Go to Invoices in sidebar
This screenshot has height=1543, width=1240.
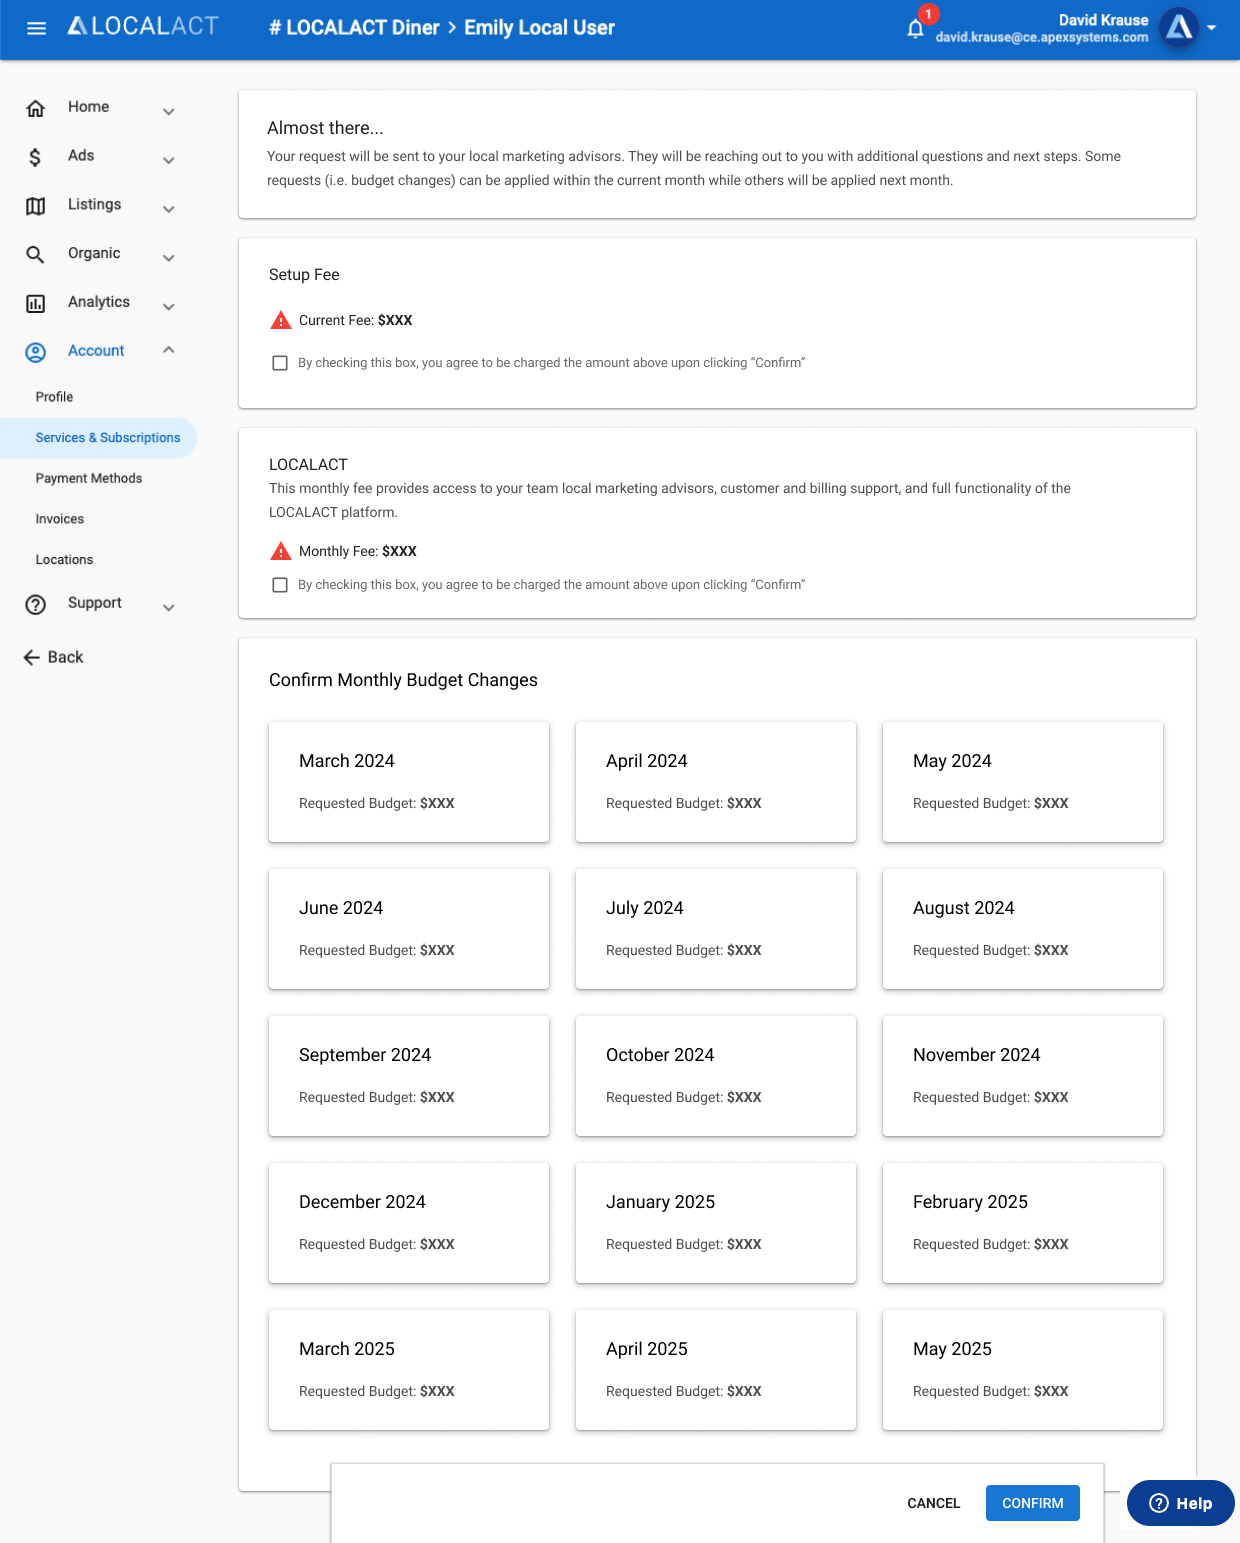60,519
